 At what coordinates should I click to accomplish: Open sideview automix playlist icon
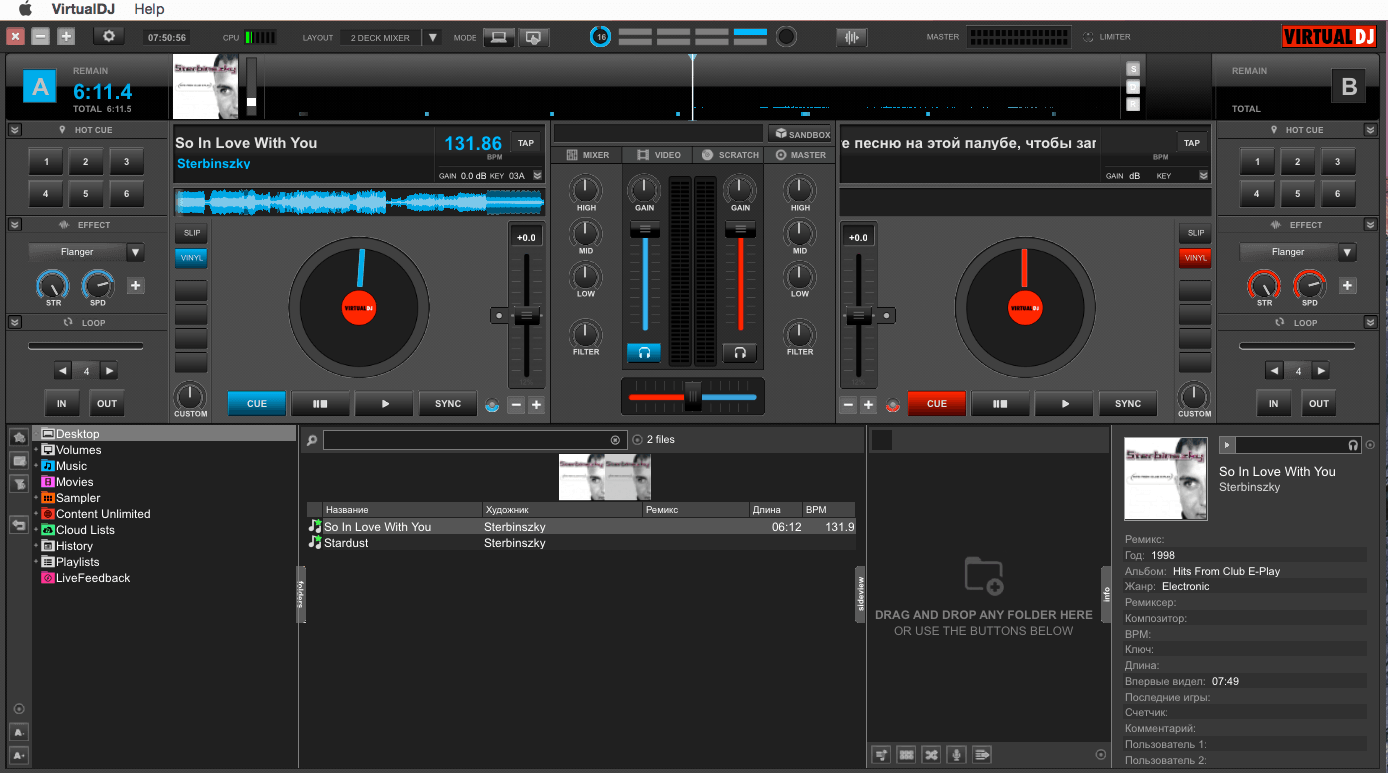(x=881, y=754)
